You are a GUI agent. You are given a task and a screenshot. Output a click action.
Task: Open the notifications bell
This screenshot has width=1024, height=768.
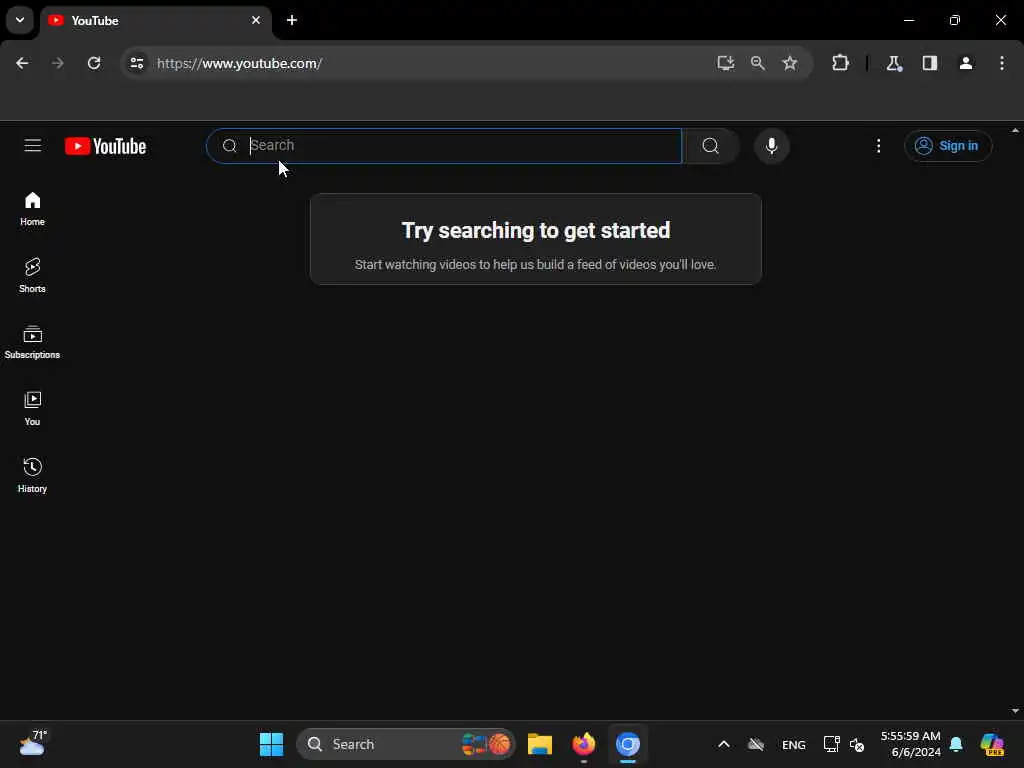coord(956,744)
